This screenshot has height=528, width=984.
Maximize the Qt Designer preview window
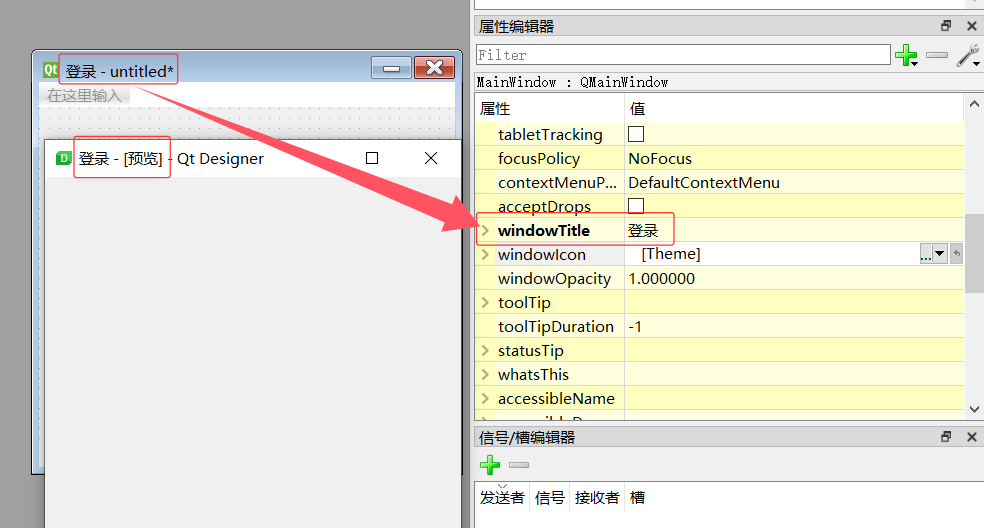372,158
